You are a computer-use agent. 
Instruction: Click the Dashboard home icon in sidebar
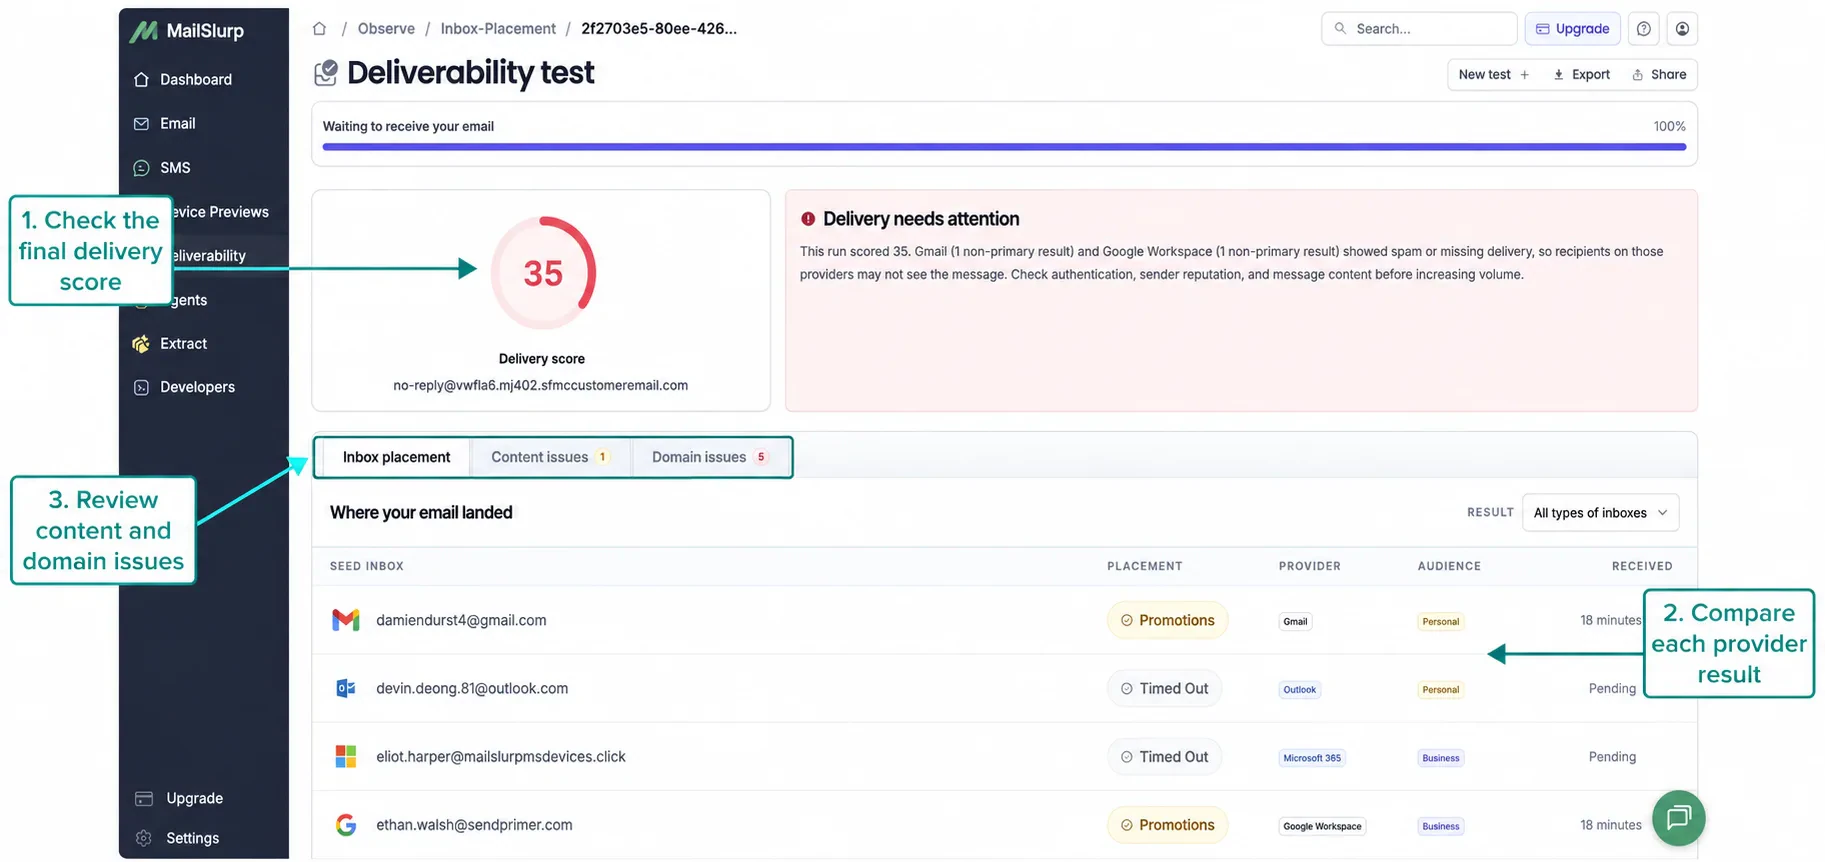[141, 80]
